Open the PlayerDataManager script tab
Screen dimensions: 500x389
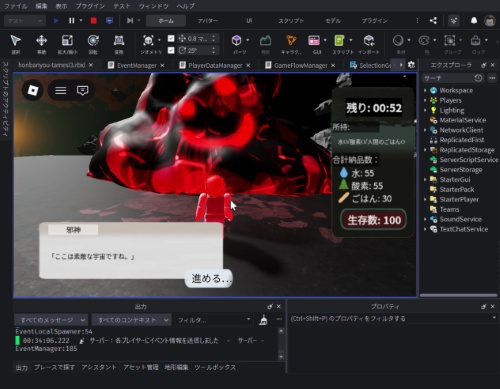[215, 65]
